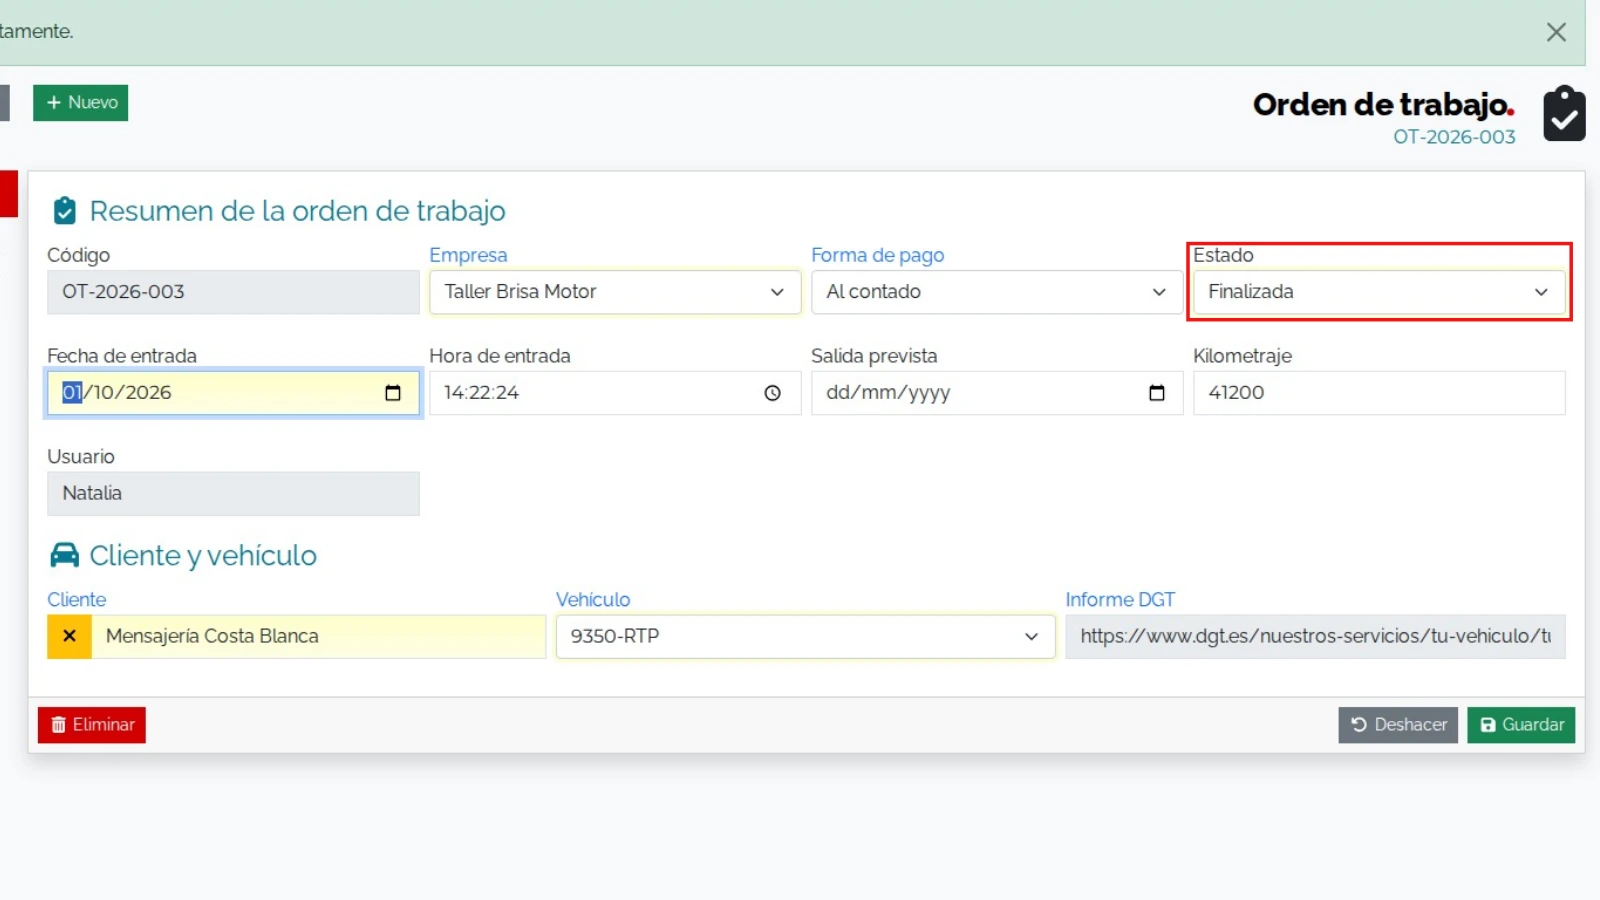Click the Salida prevista date field
The height and width of the screenshot is (900, 1600).
click(x=997, y=393)
